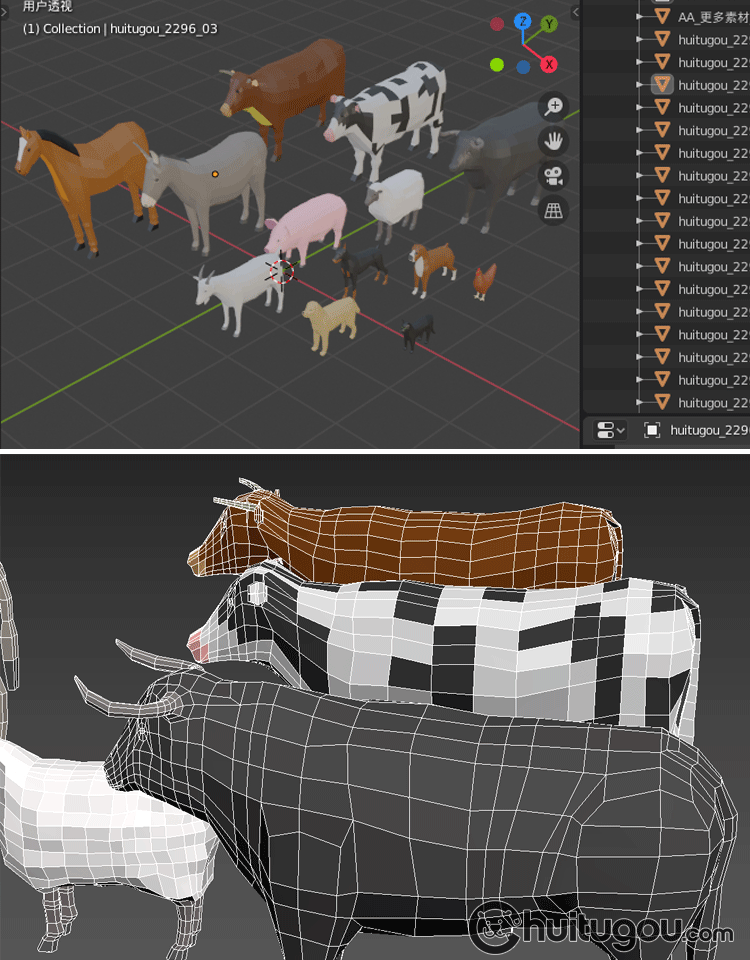Select the dark gray buffalo model
The width and height of the screenshot is (750, 960).
click(x=496, y=153)
